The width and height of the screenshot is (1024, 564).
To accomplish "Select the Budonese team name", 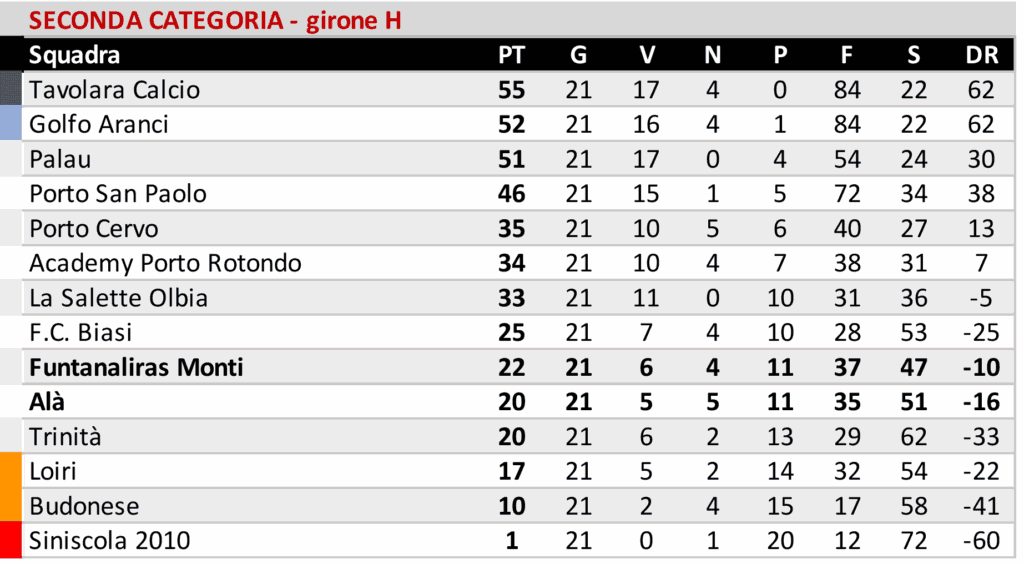I will point(84,506).
